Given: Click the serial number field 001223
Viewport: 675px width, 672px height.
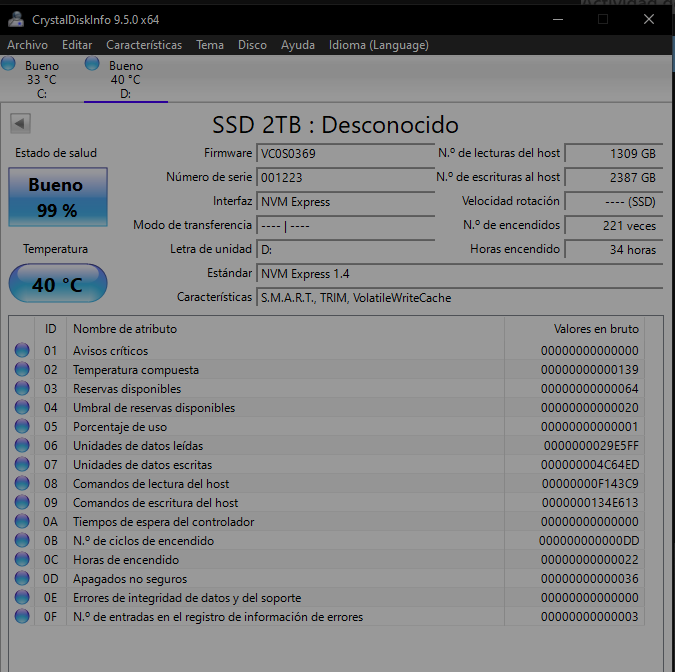Looking at the screenshot, I should (346, 177).
